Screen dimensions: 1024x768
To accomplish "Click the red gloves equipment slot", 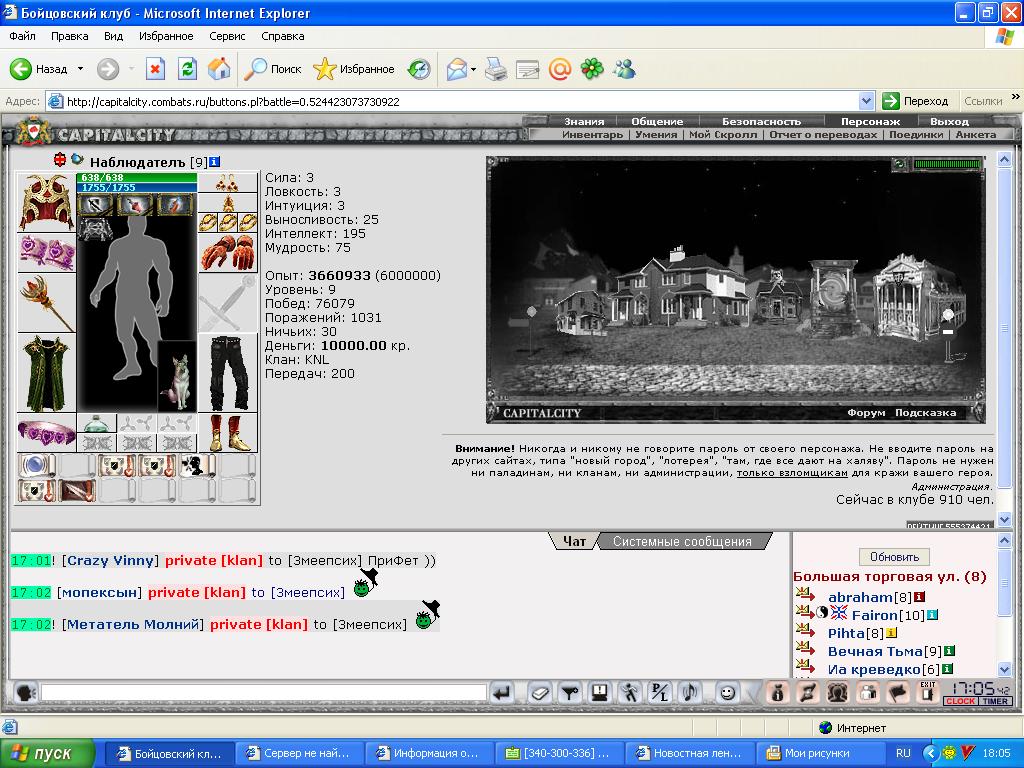I will 228,252.
